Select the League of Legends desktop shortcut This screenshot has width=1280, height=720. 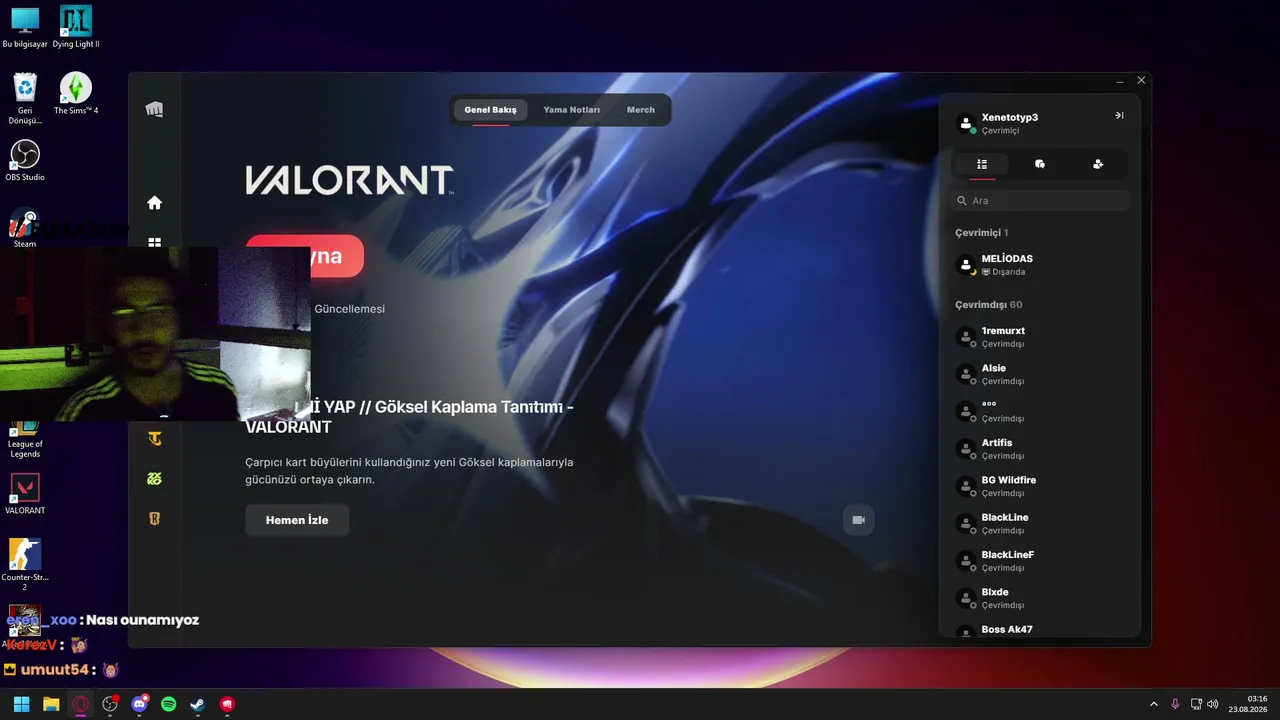(x=25, y=440)
